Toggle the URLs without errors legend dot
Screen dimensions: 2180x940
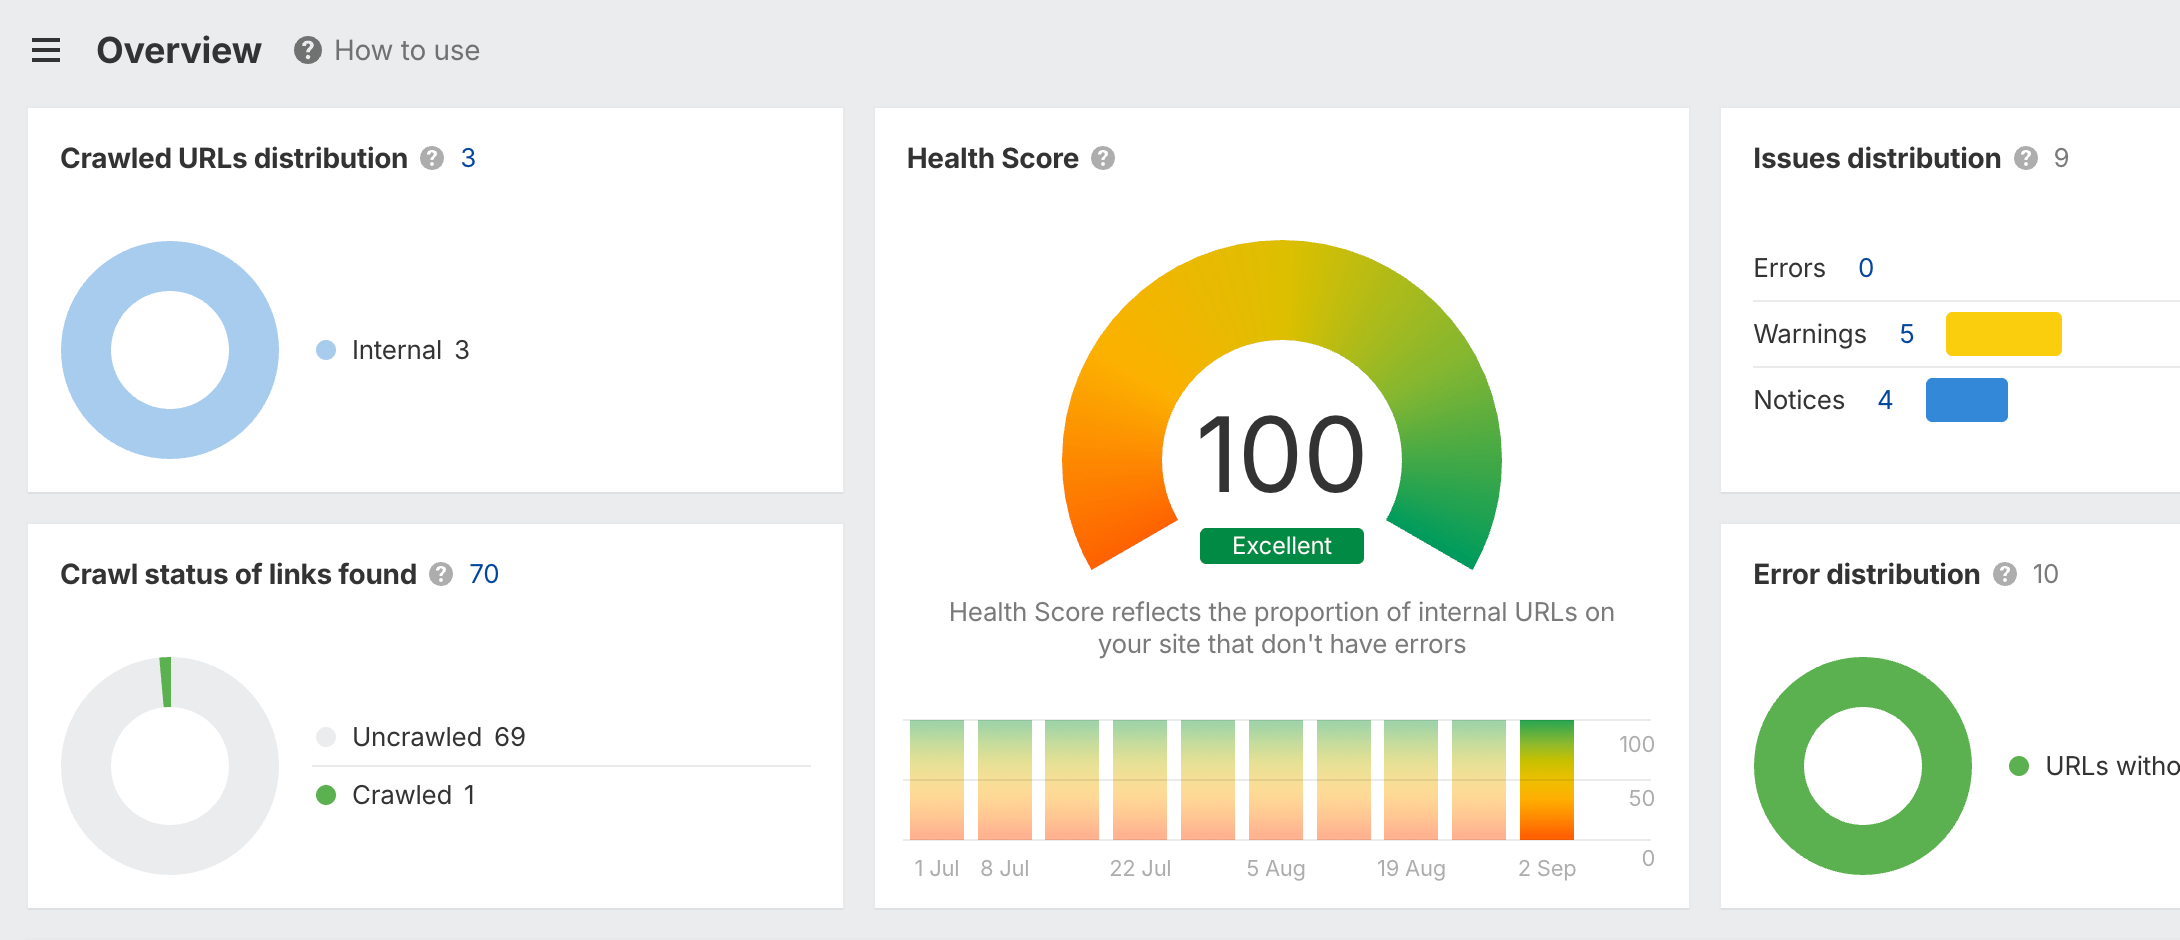click(2019, 766)
